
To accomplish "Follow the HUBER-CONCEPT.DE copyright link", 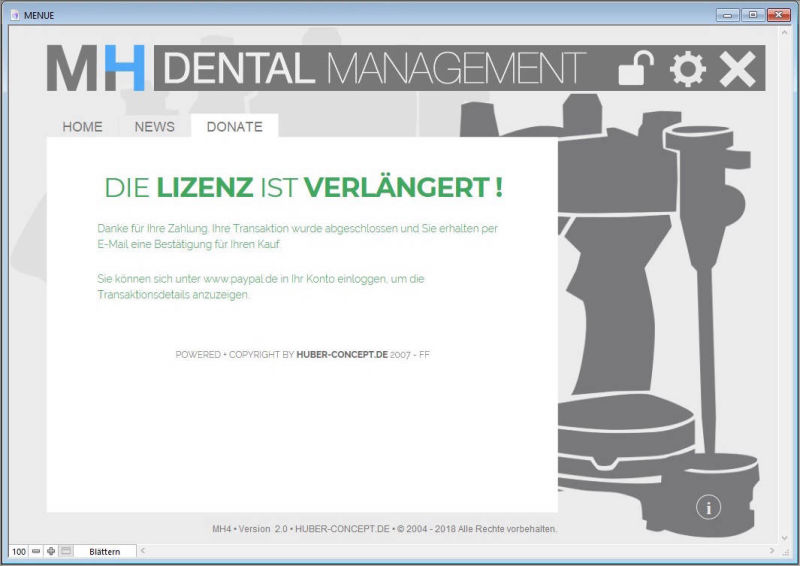I will pyautogui.click(x=341, y=355).
